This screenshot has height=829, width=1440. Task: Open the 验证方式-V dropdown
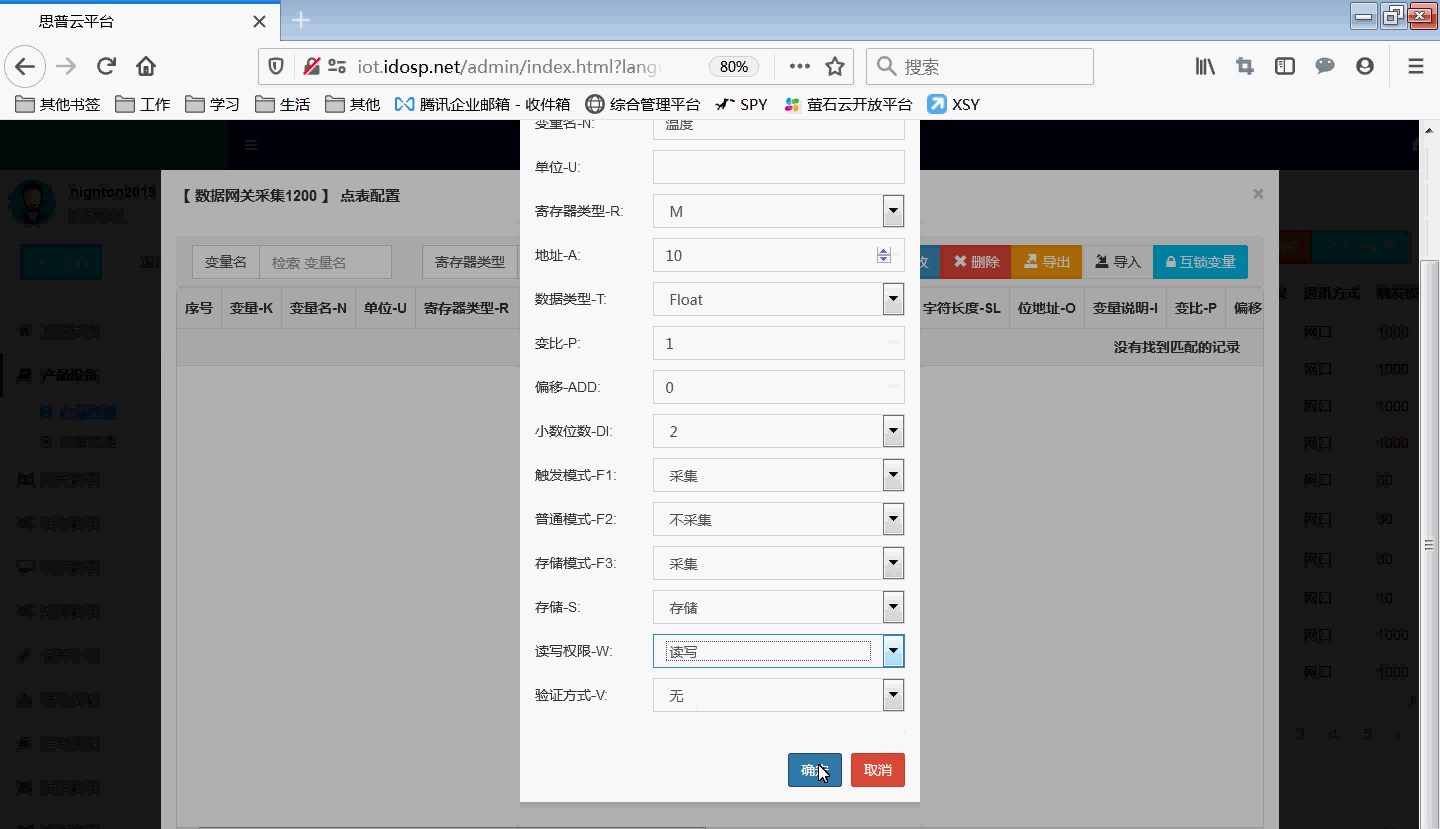pyautogui.click(x=893, y=695)
